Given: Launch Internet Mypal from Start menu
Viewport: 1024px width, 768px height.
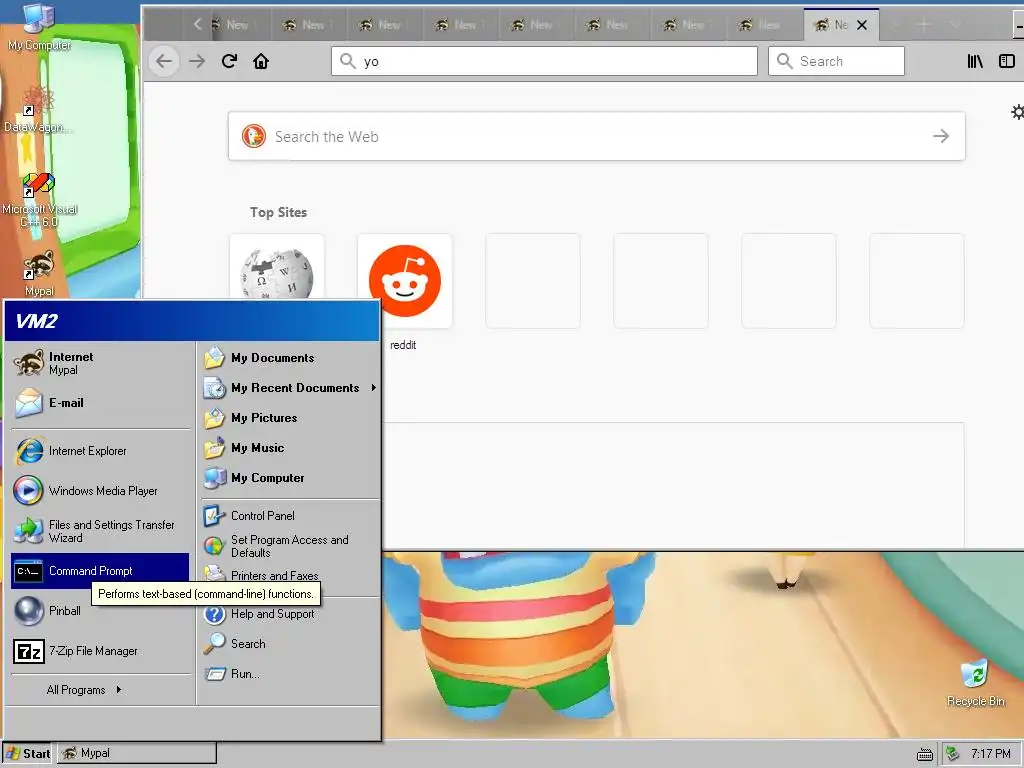Looking at the screenshot, I should coord(100,363).
